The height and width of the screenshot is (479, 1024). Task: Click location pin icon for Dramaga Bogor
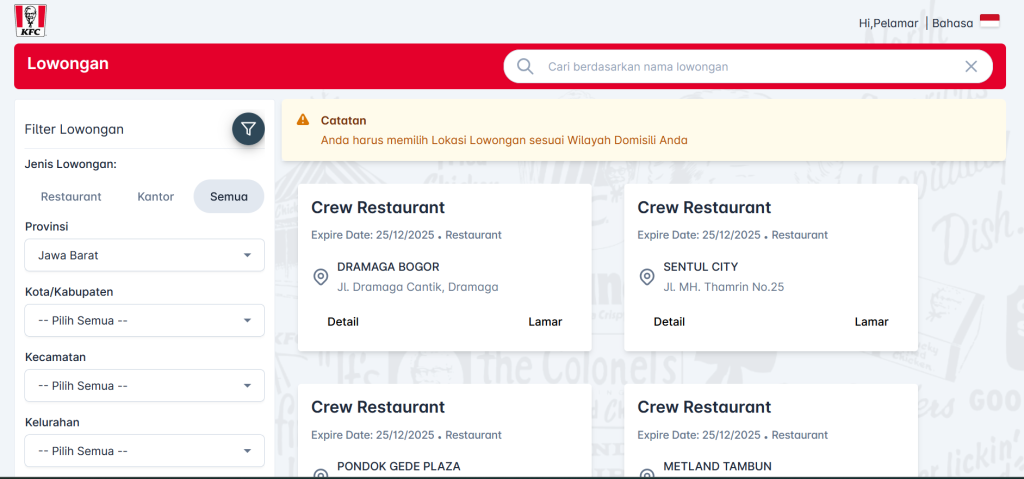click(321, 277)
